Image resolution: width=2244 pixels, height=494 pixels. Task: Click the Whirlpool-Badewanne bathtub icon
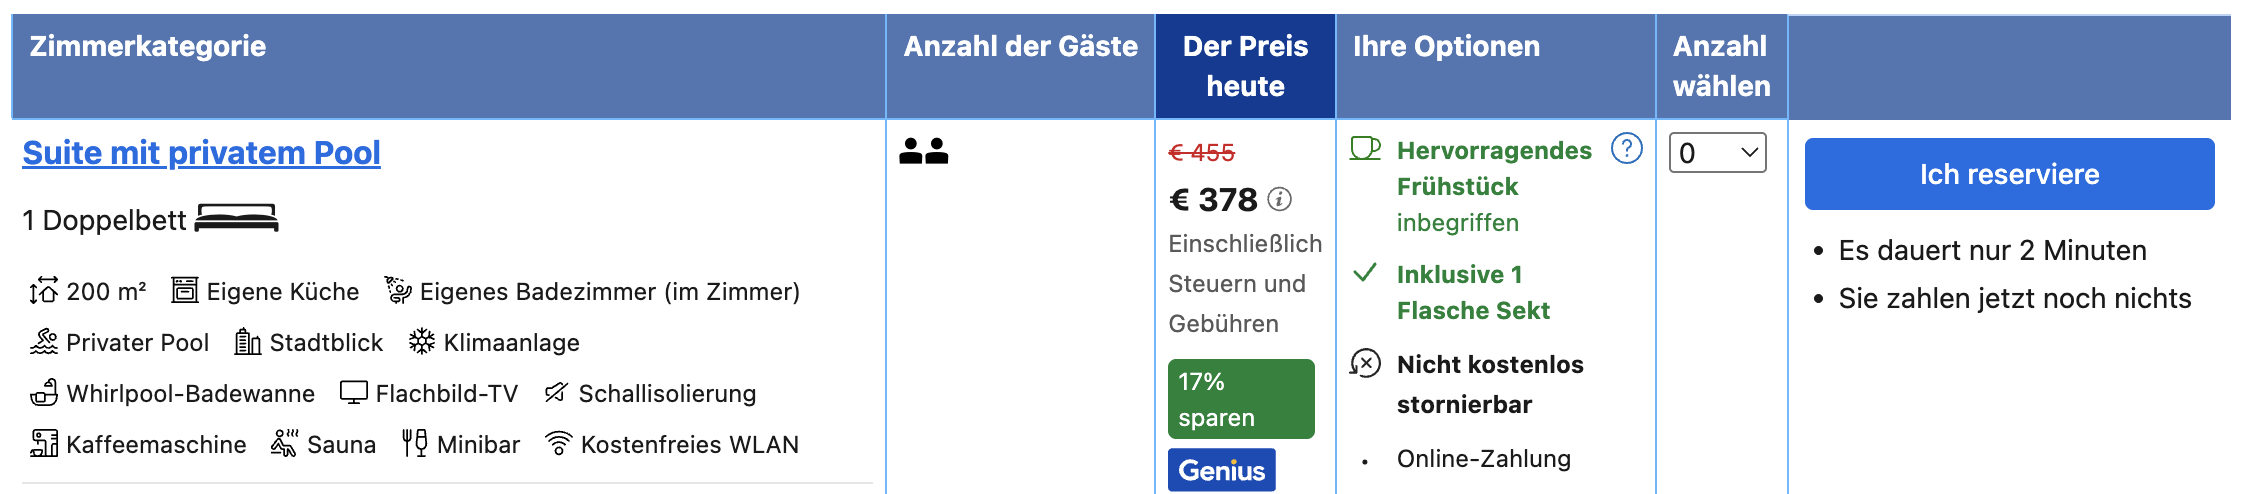coord(44,392)
